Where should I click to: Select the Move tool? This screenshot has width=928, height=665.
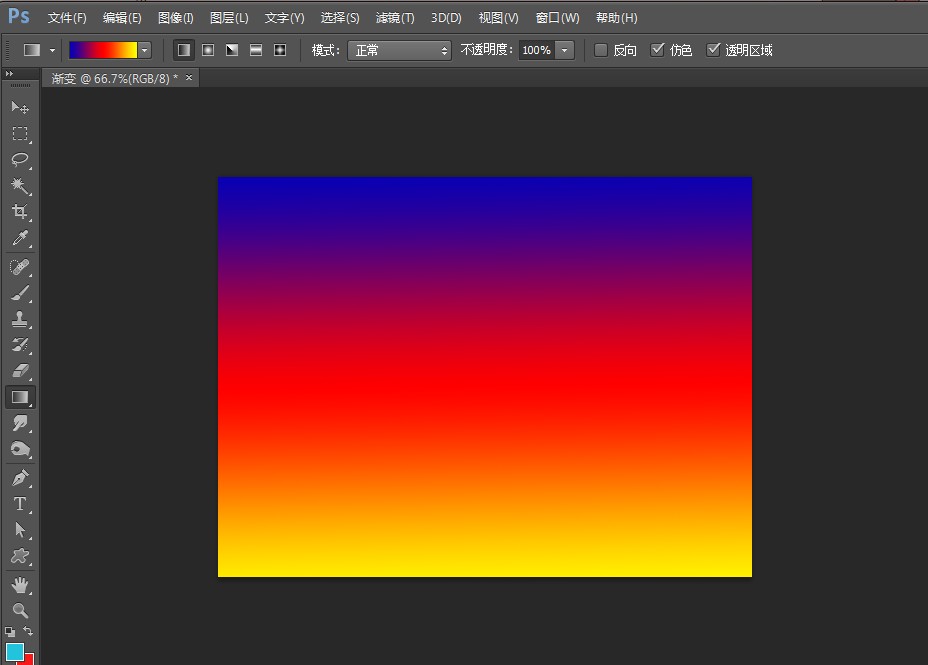(20, 107)
